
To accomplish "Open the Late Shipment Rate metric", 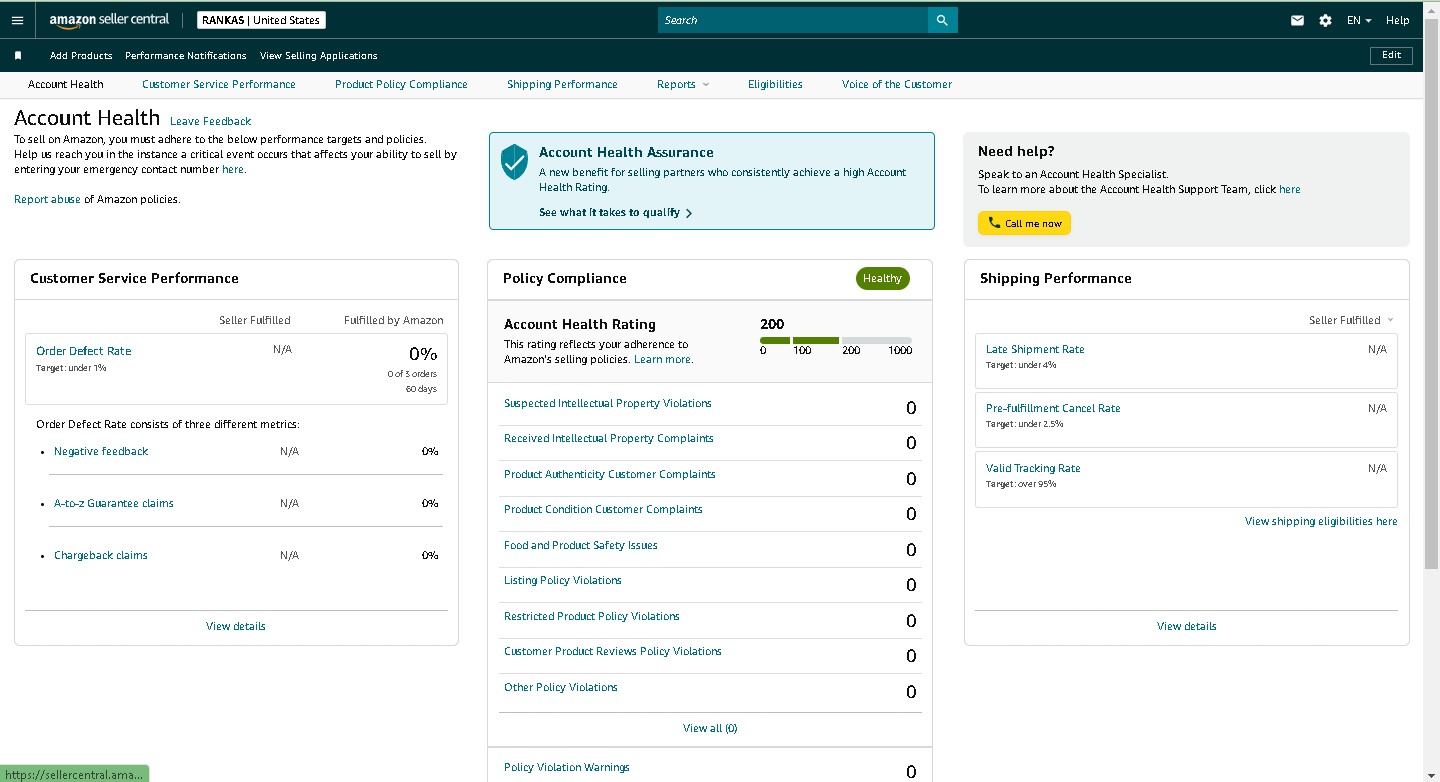I will tap(1035, 350).
